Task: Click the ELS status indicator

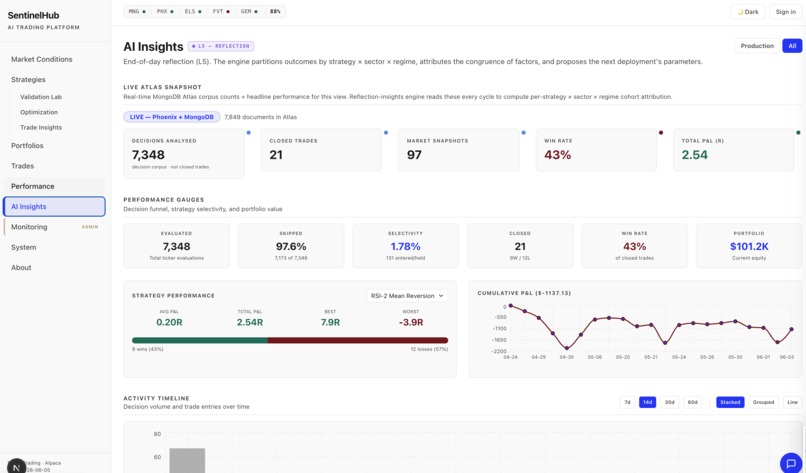Action: 193,11
